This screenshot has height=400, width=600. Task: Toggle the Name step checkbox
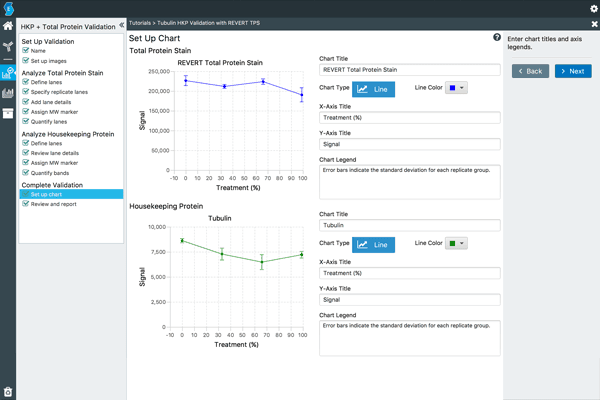(25, 50)
